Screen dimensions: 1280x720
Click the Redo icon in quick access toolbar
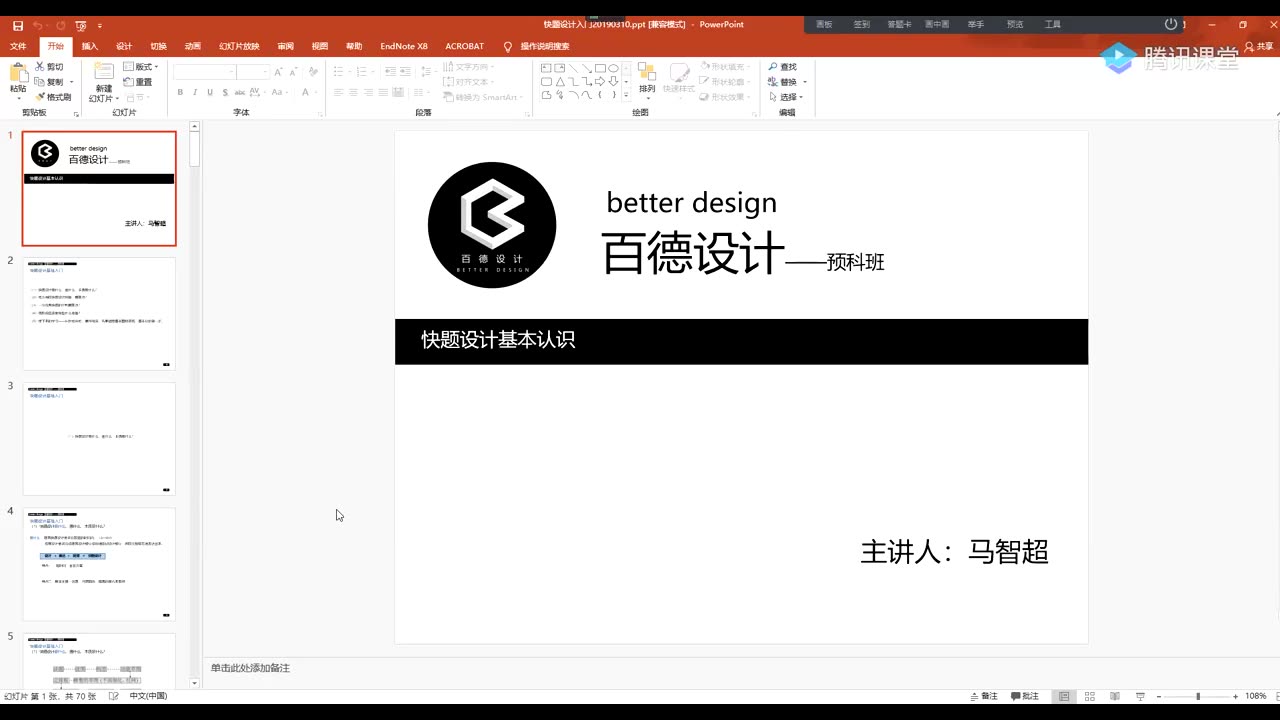[59, 25]
